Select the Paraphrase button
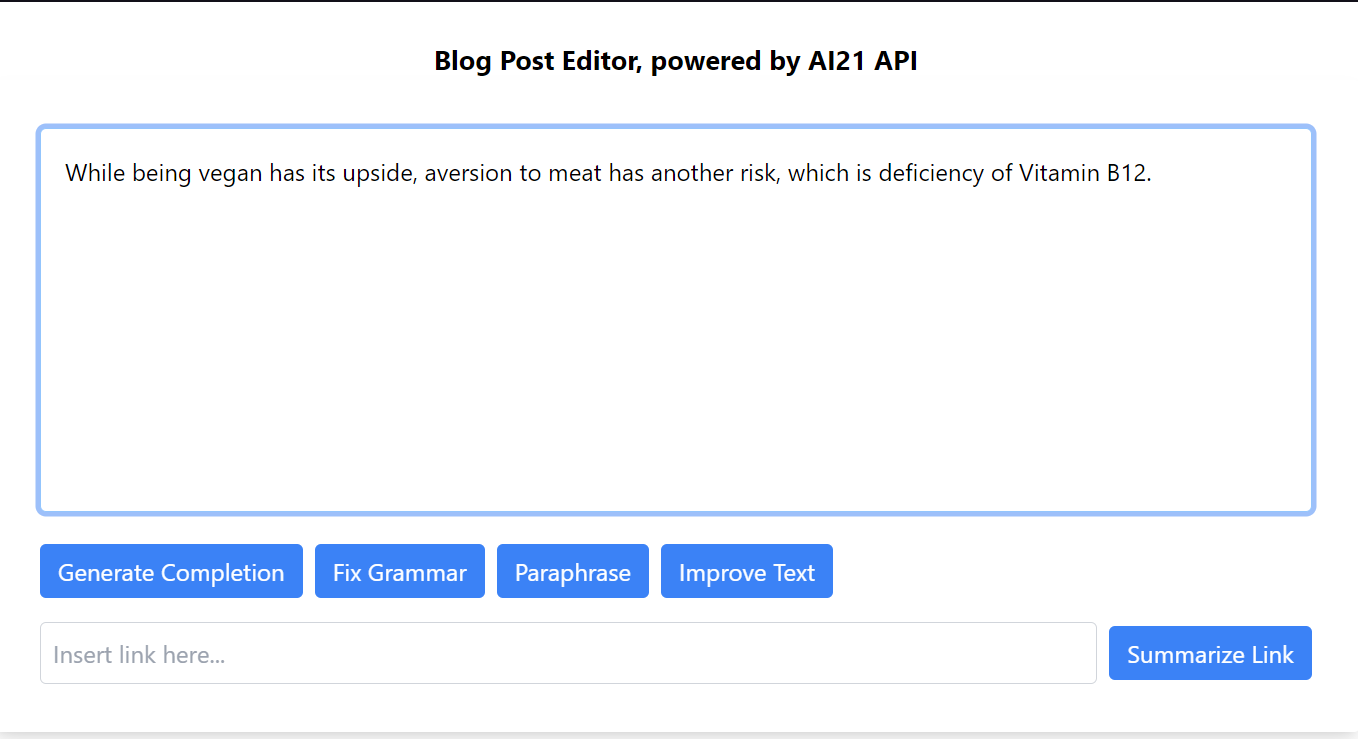The image size is (1358, 739). 572,572
